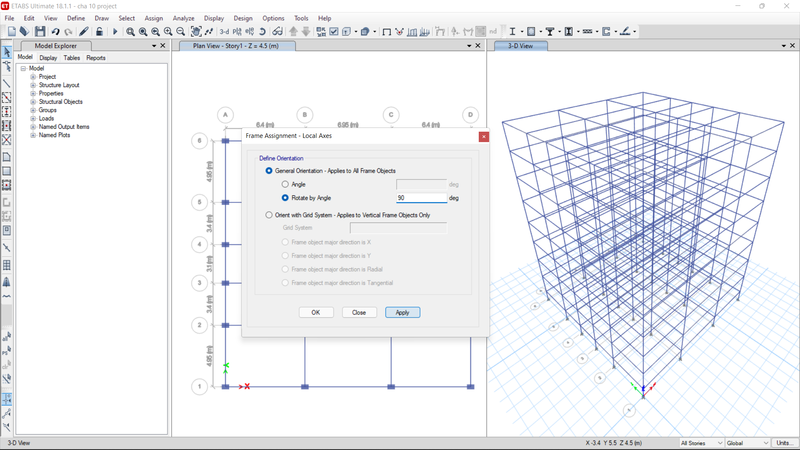Click the Draw Floor/Wall polygon icon

tap(7, 157)
